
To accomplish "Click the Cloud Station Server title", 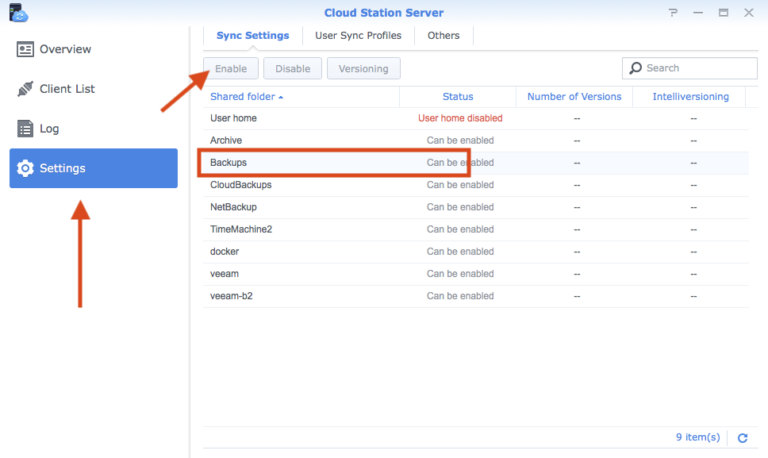I will point(384,13).
